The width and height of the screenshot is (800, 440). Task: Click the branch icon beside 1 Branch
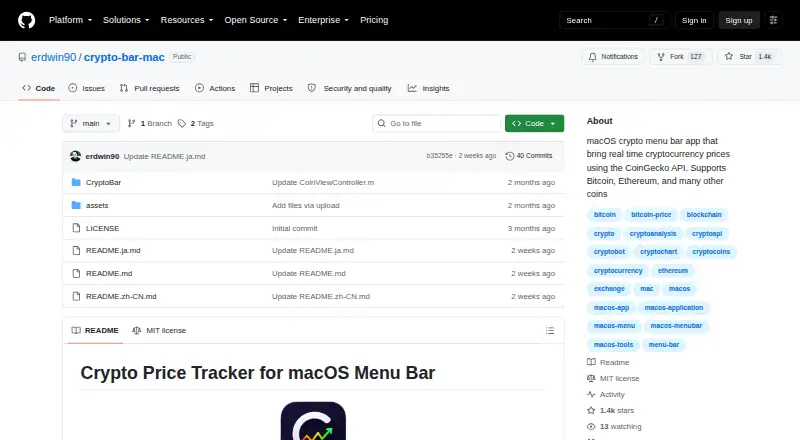[x=131, y=124]
